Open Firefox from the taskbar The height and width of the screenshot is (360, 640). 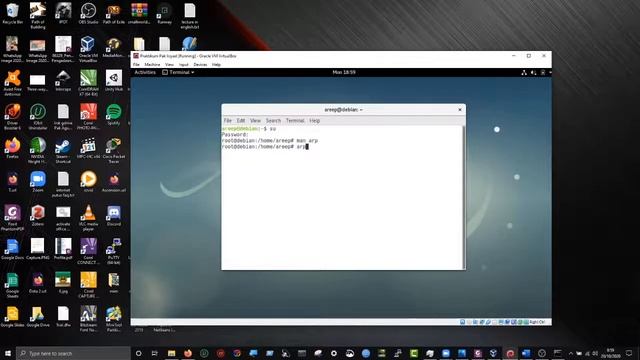point(188,353)
